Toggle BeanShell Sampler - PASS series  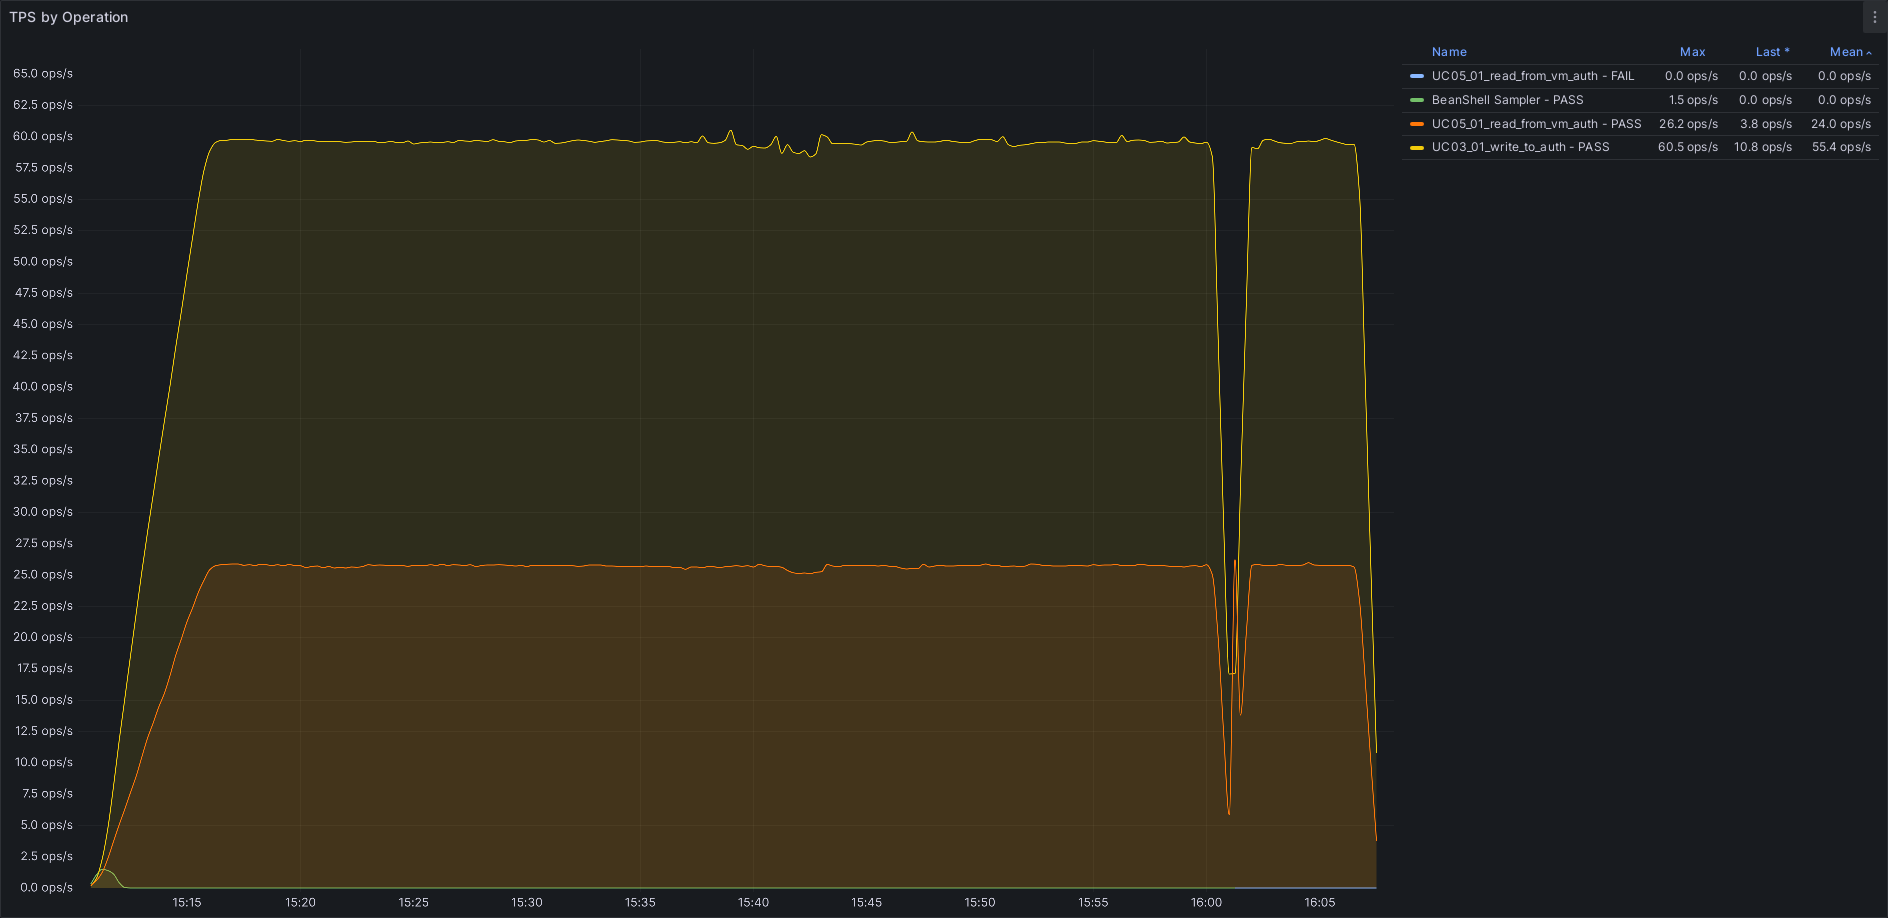[x=1507, y=100]
